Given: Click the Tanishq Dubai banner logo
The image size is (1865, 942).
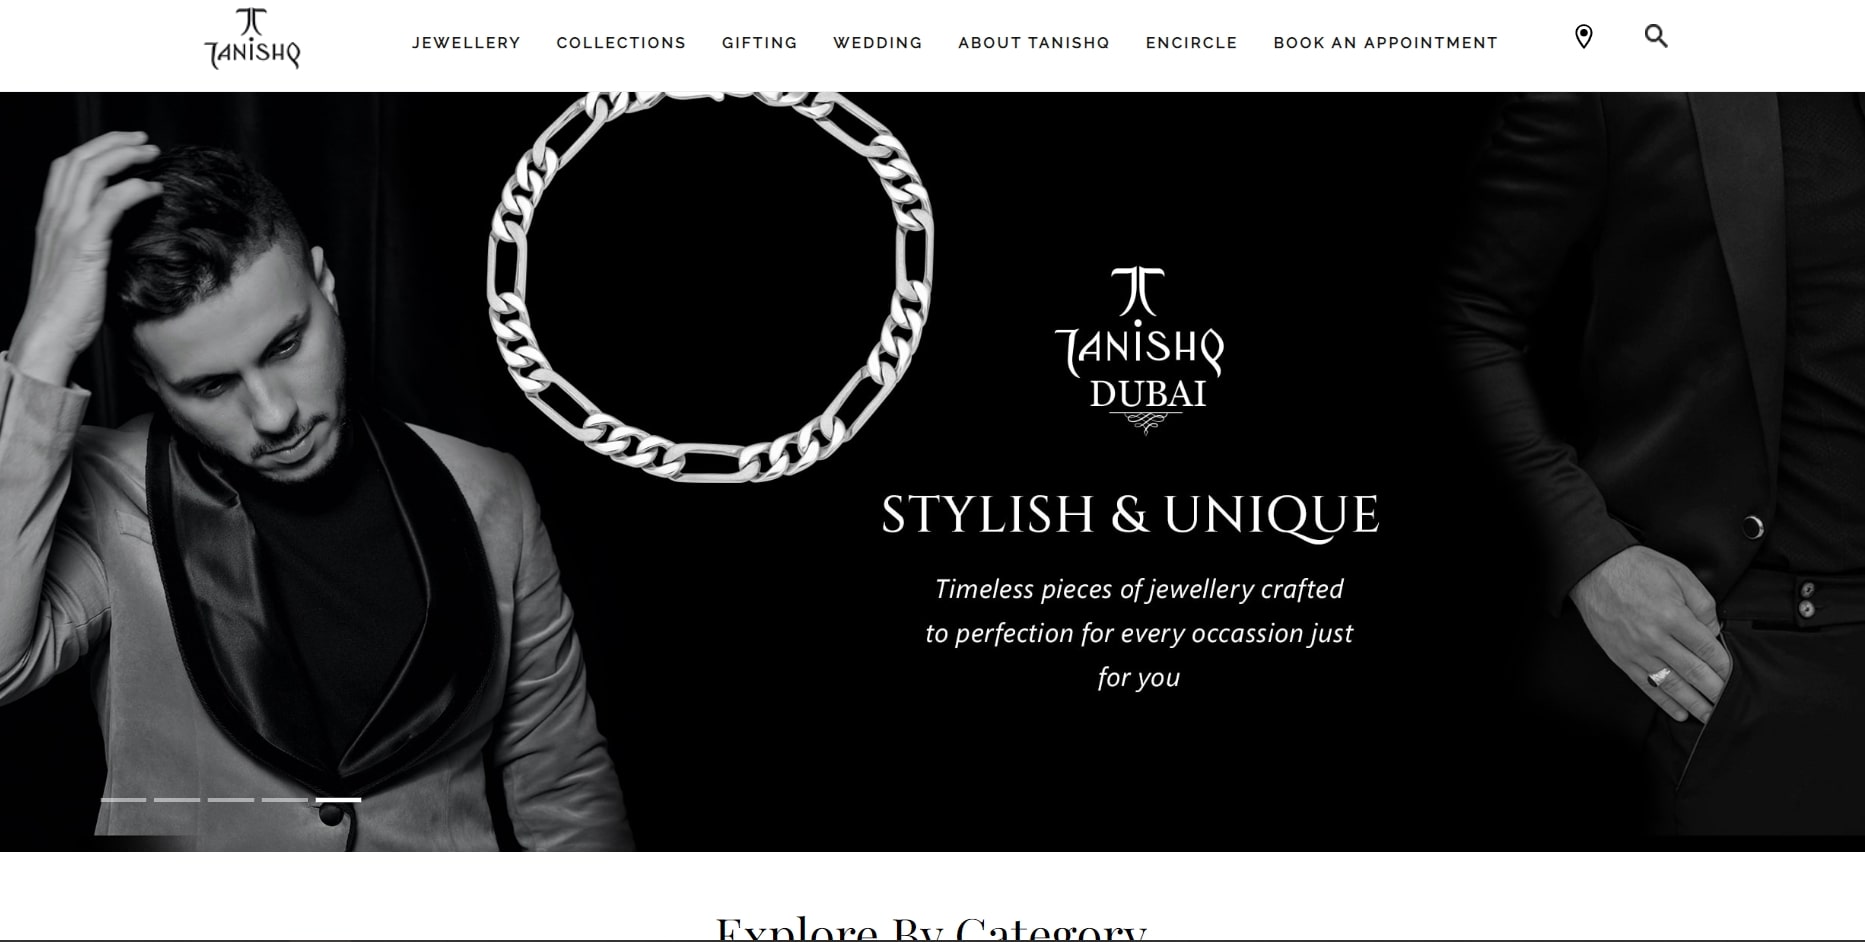Looking at the screenshot, I should pyautogui.click(x=1140, y=350).
